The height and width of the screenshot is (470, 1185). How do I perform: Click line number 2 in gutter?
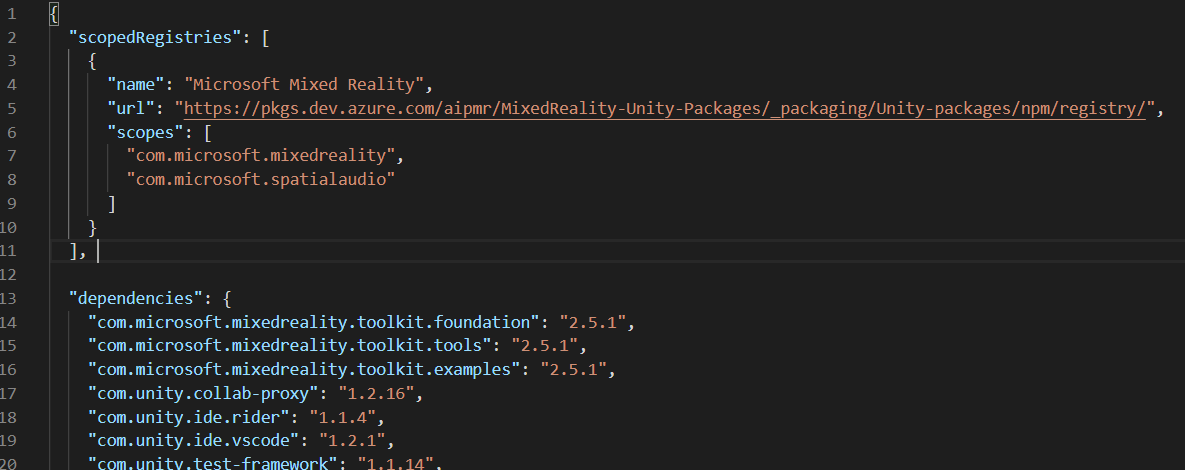click(x=11, y=37)
